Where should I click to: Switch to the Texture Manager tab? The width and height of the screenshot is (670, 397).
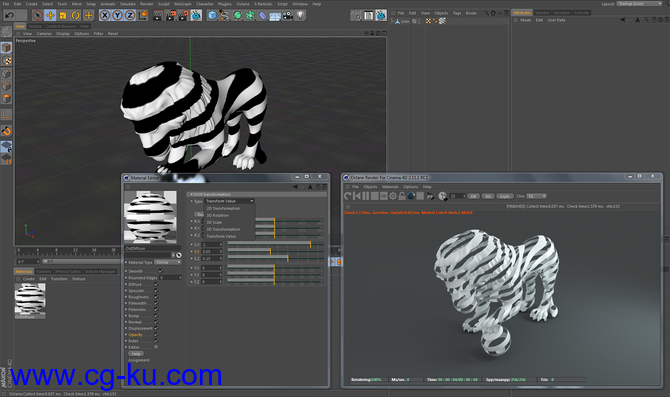click(x=100, y=271)
